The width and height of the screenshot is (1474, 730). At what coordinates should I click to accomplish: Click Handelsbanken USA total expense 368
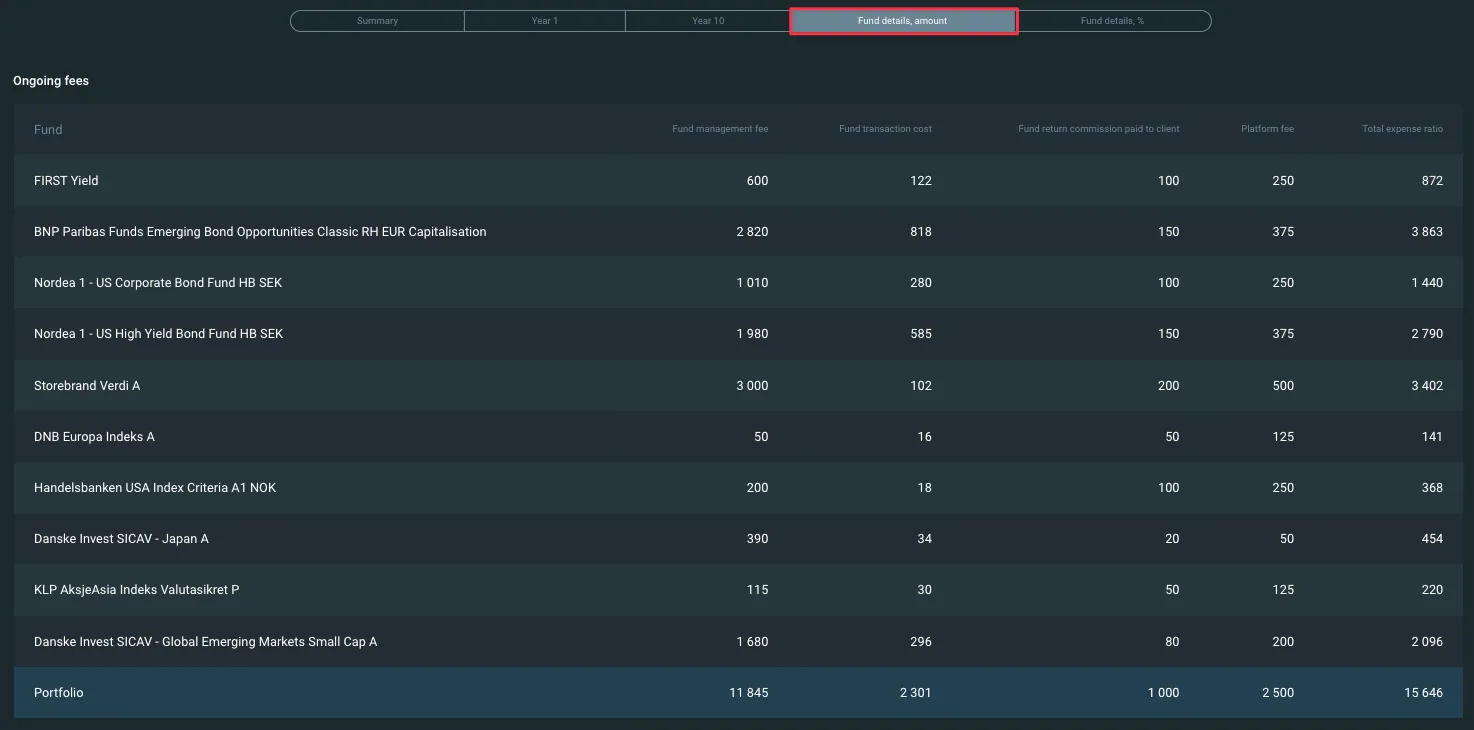coord(1432,488)
